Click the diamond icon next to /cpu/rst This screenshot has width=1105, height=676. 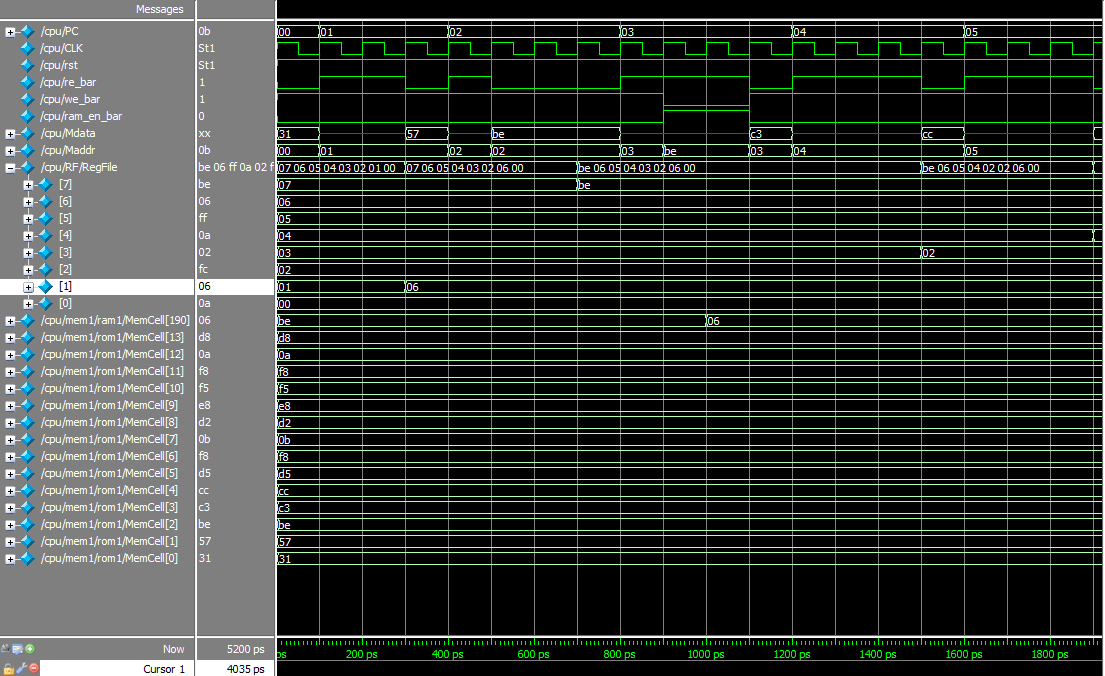coord(27,65)
